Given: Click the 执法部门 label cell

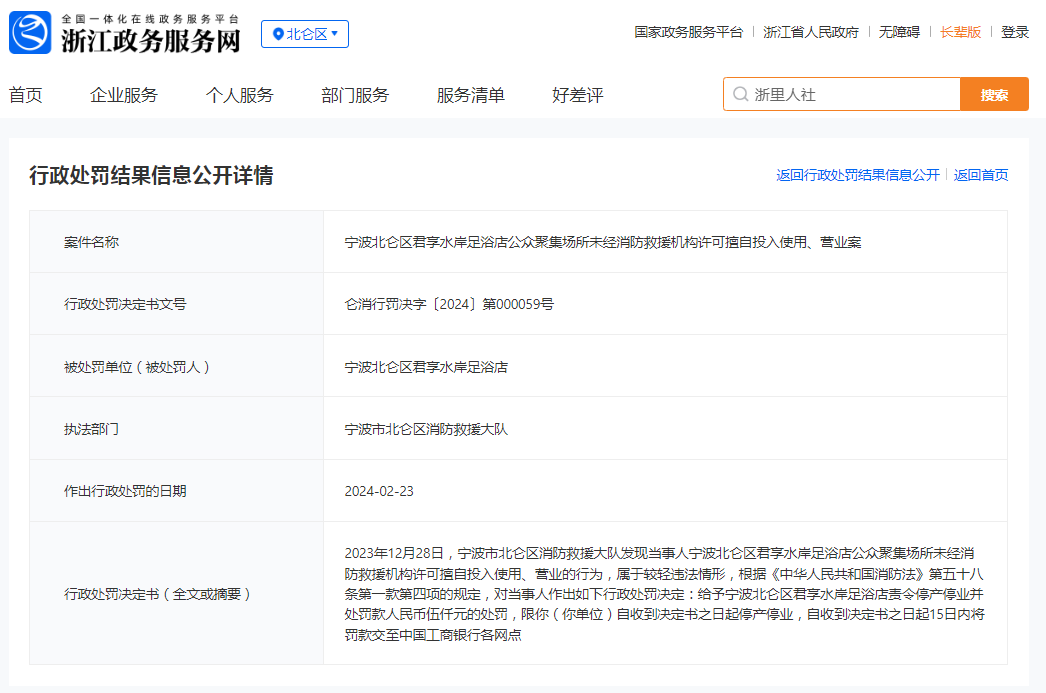Looking at the screenshot, I should point(177,428).
